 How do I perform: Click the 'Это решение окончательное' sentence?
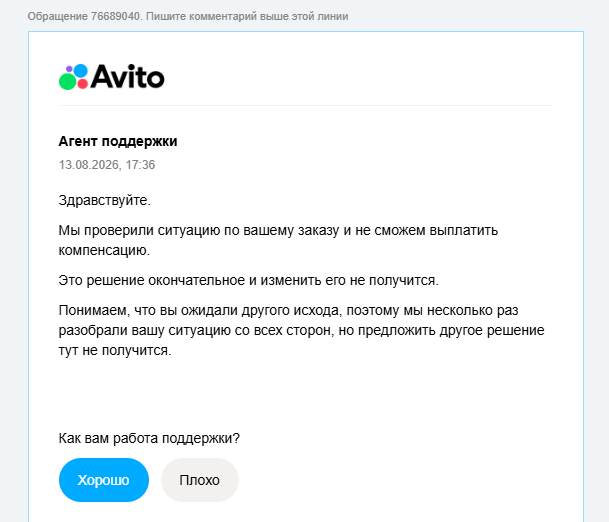249,280
